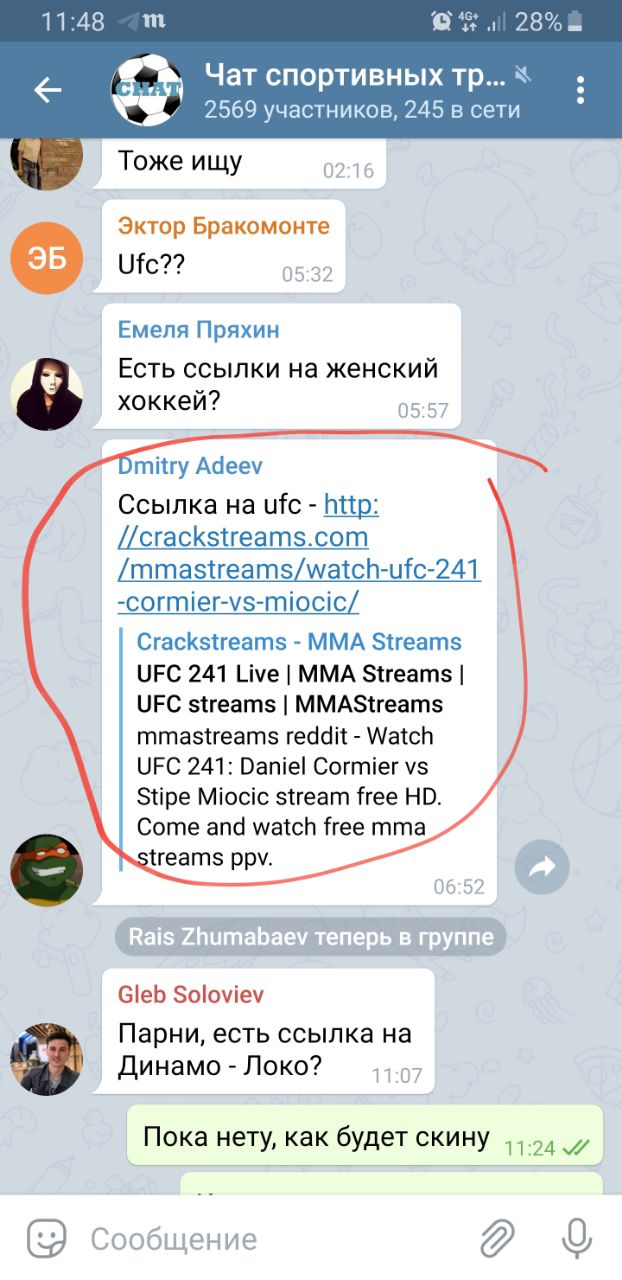Tap the muted speaker icon near the title
Viewport: 622px width, 1280px height.
[522, 75]
